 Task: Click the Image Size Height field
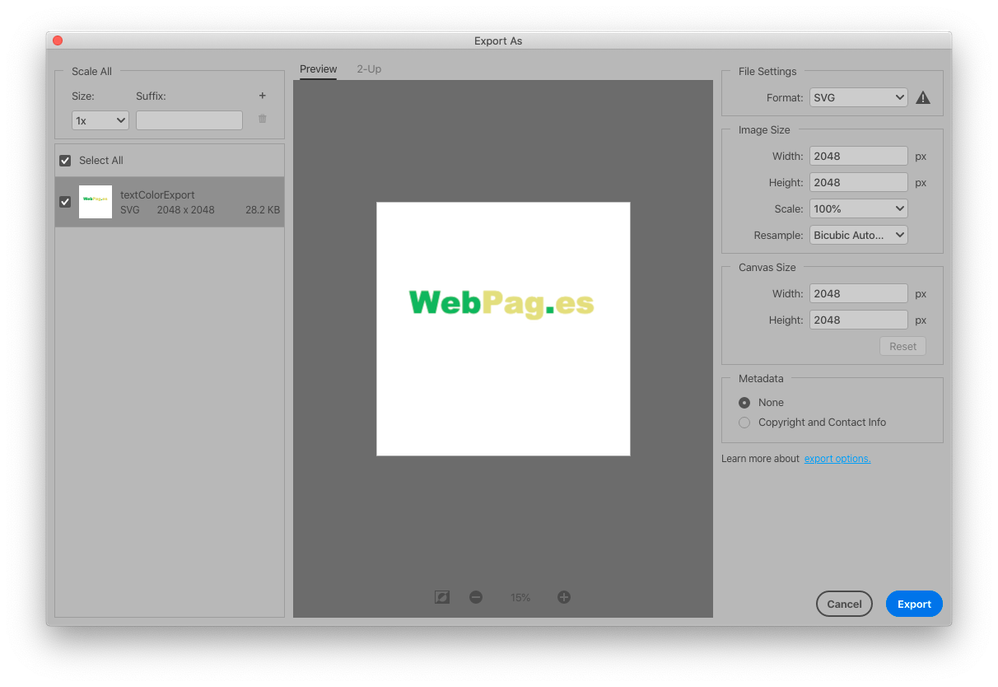(x=858, y=182)
